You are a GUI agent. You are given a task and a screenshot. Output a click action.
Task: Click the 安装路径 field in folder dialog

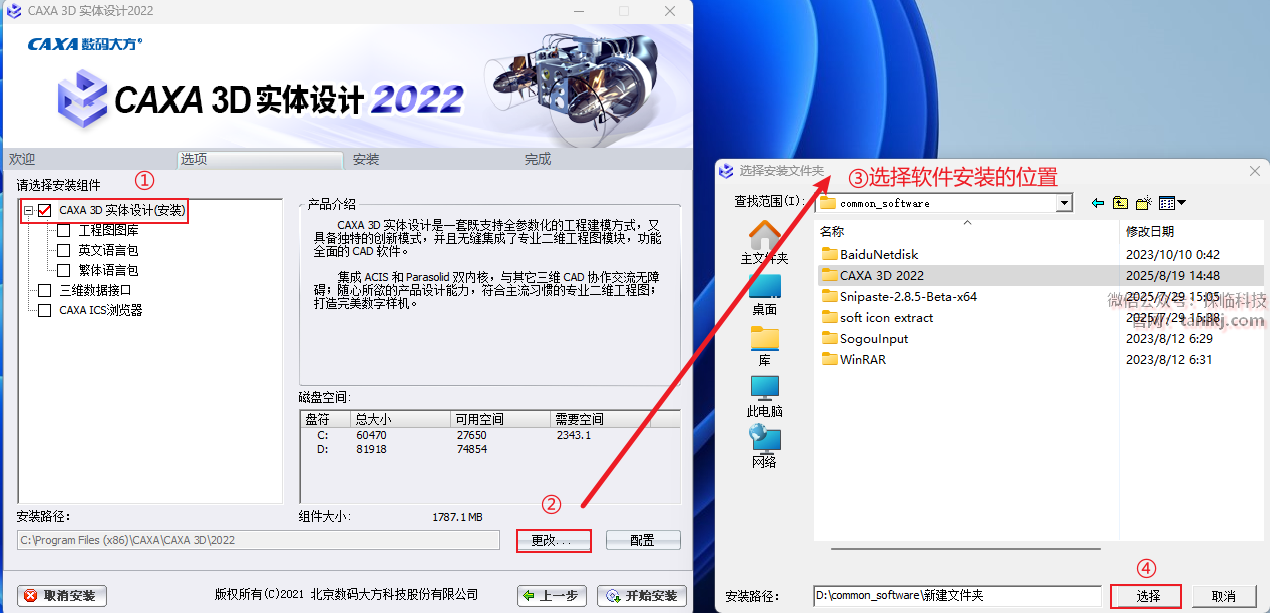(956, 596)
